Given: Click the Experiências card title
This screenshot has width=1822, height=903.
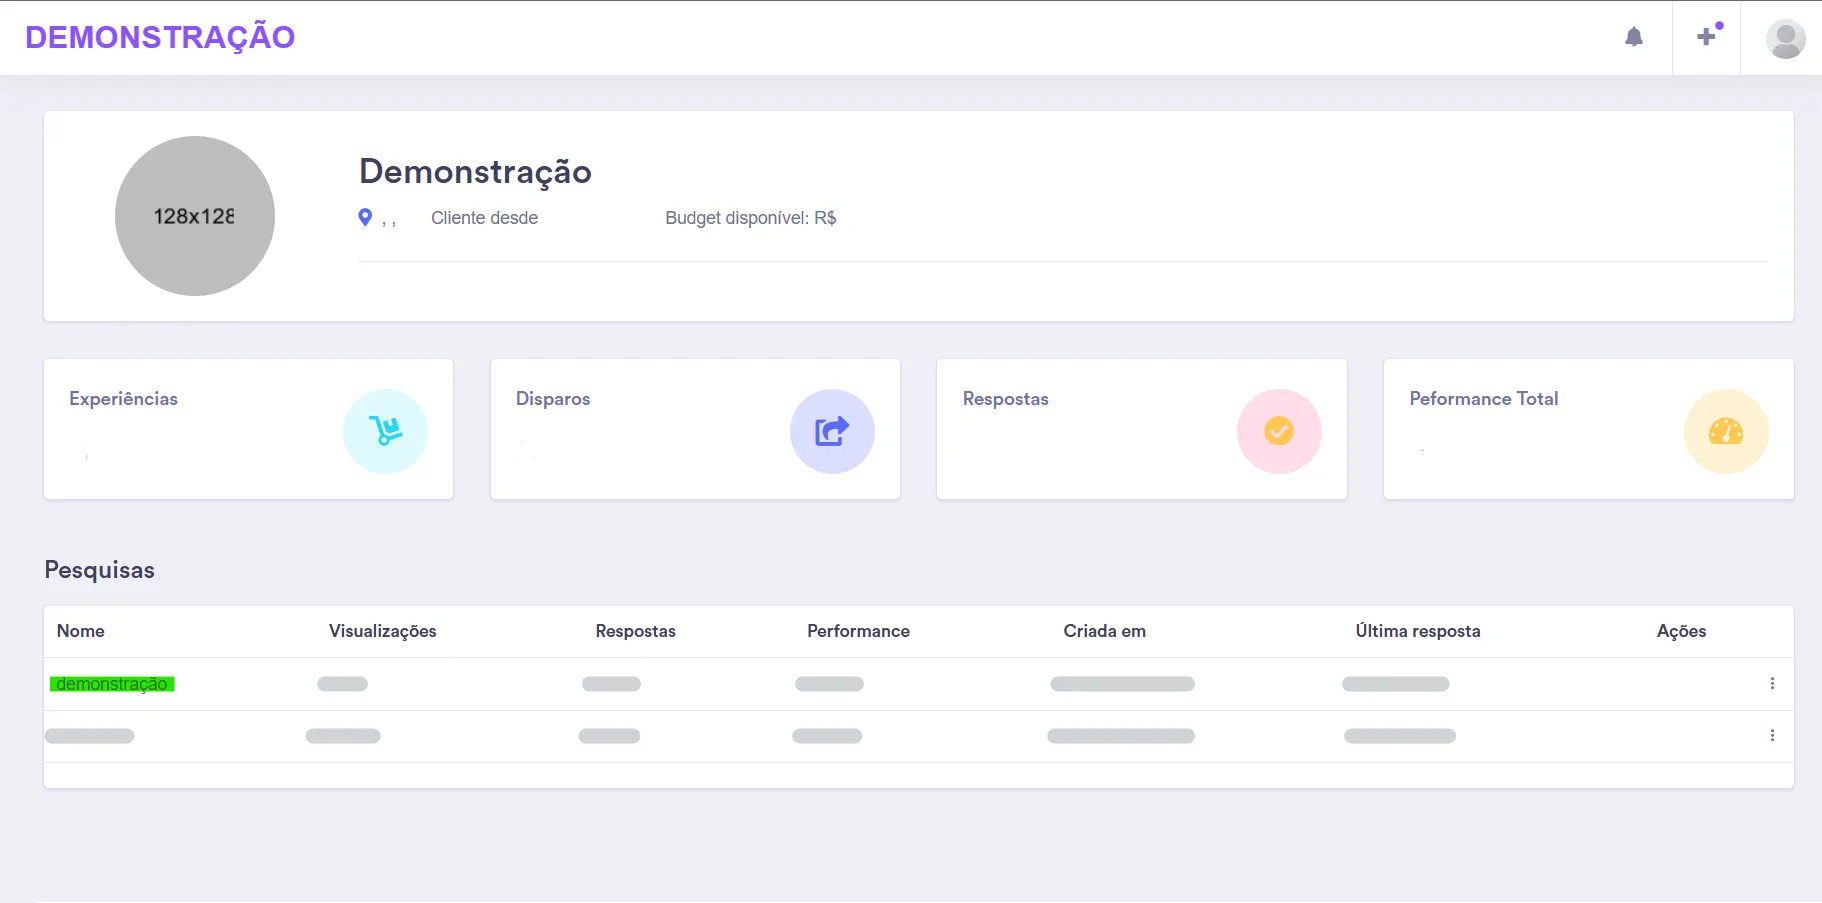Looking at the screenshot, I should [x=124, y=399].
